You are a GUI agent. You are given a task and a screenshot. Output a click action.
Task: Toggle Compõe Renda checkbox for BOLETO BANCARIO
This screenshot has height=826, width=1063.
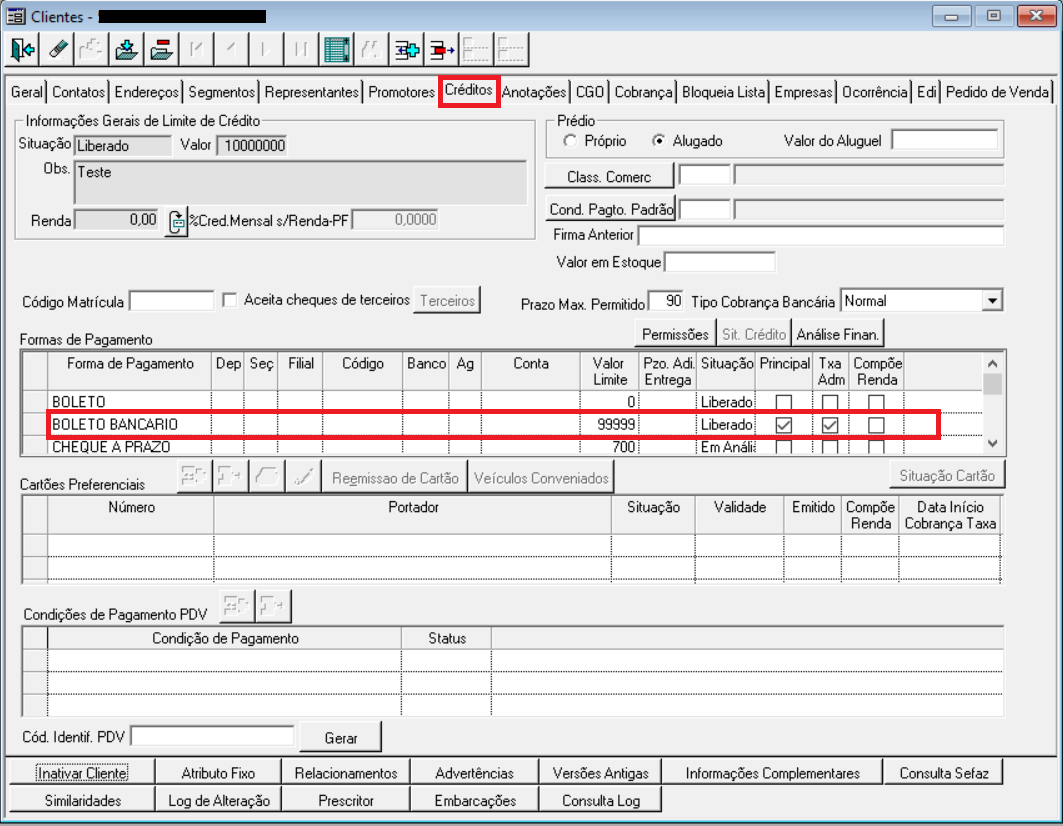coord(877,425)
